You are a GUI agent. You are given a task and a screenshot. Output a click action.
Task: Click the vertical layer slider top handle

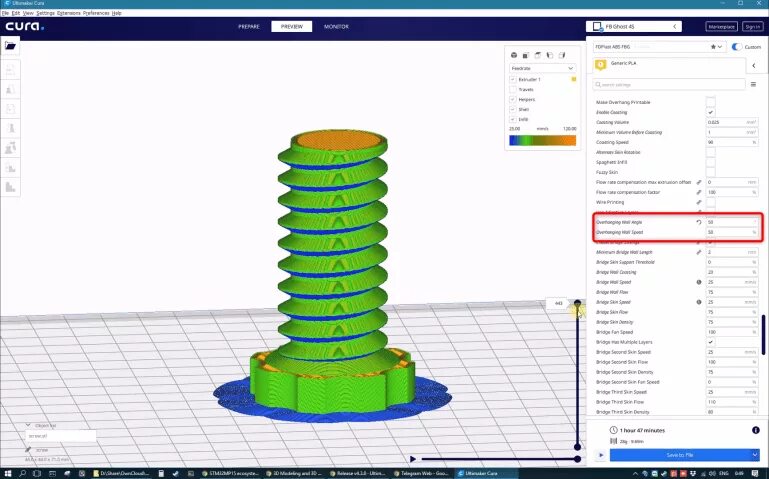[x=577, y=303]
